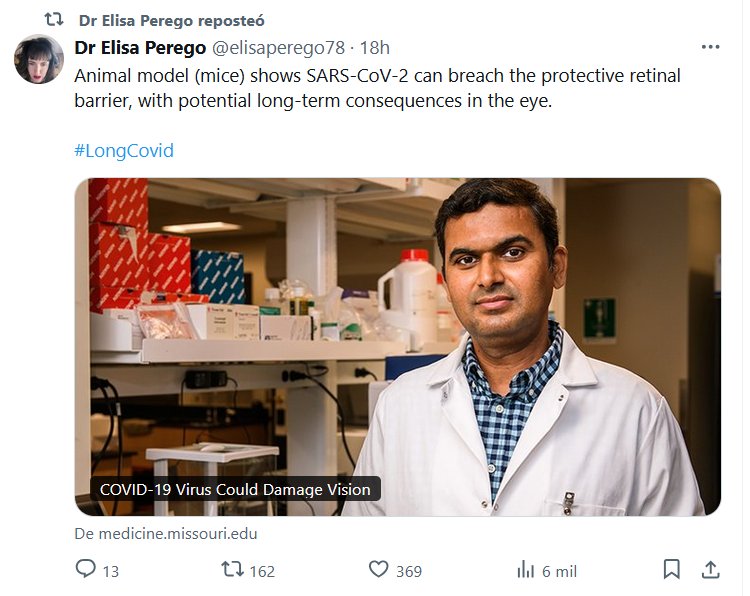Viewport: 750px width, 596px height.
Task: Open the three-dot more options menu
Action: 710,47
